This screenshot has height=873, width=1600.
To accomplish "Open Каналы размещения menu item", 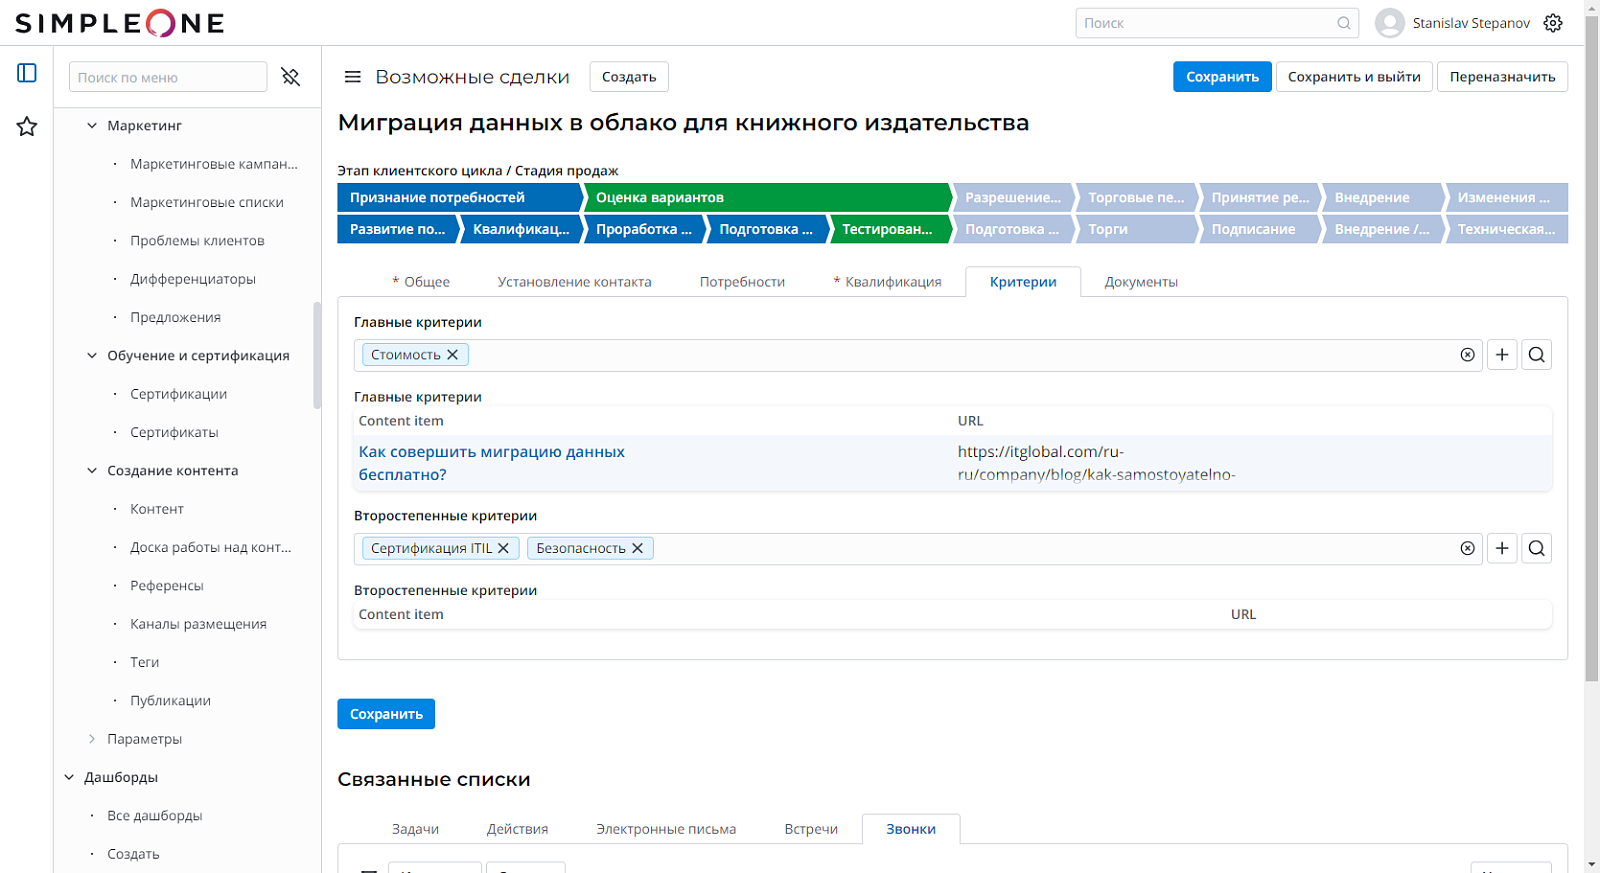I will pos(198,624).
